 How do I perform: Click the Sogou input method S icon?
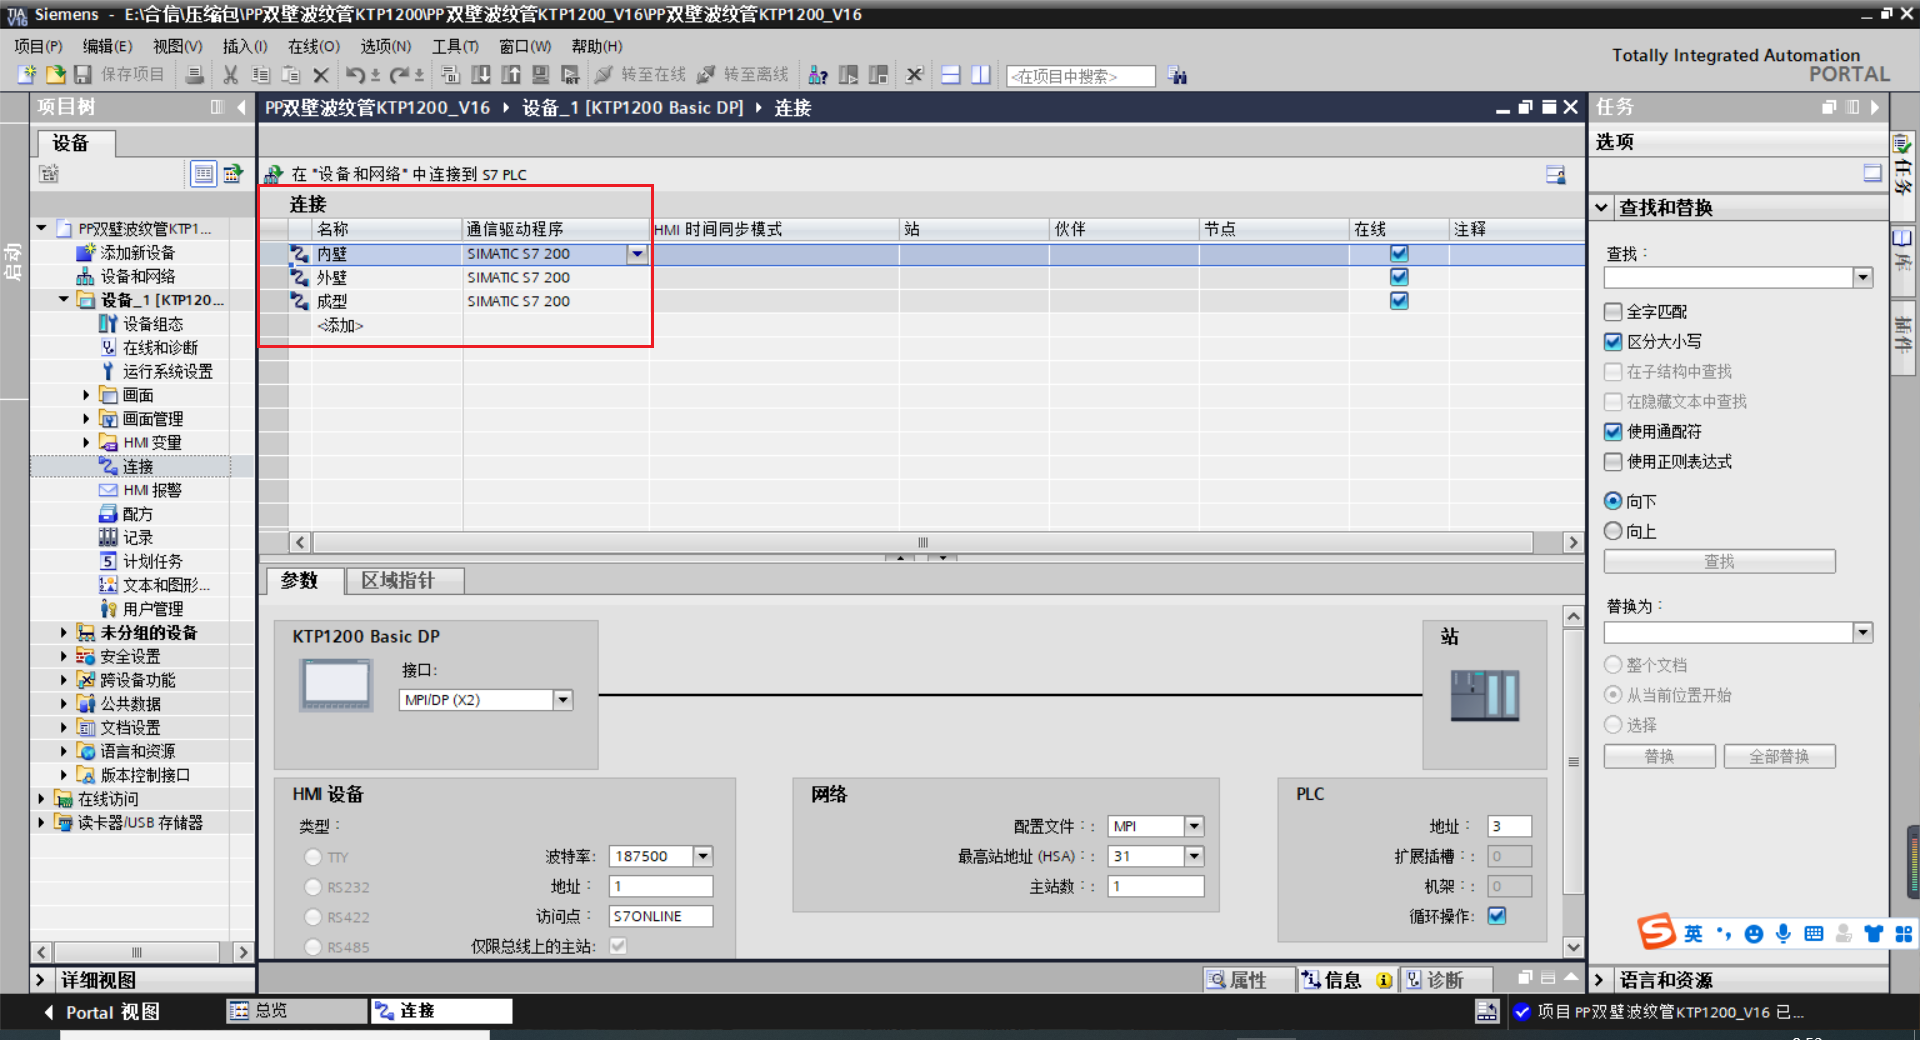[x=1656, y=932]
